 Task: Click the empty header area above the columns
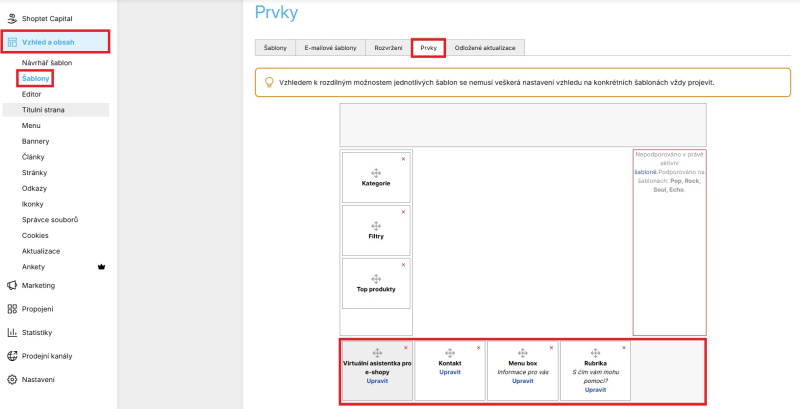523,125
